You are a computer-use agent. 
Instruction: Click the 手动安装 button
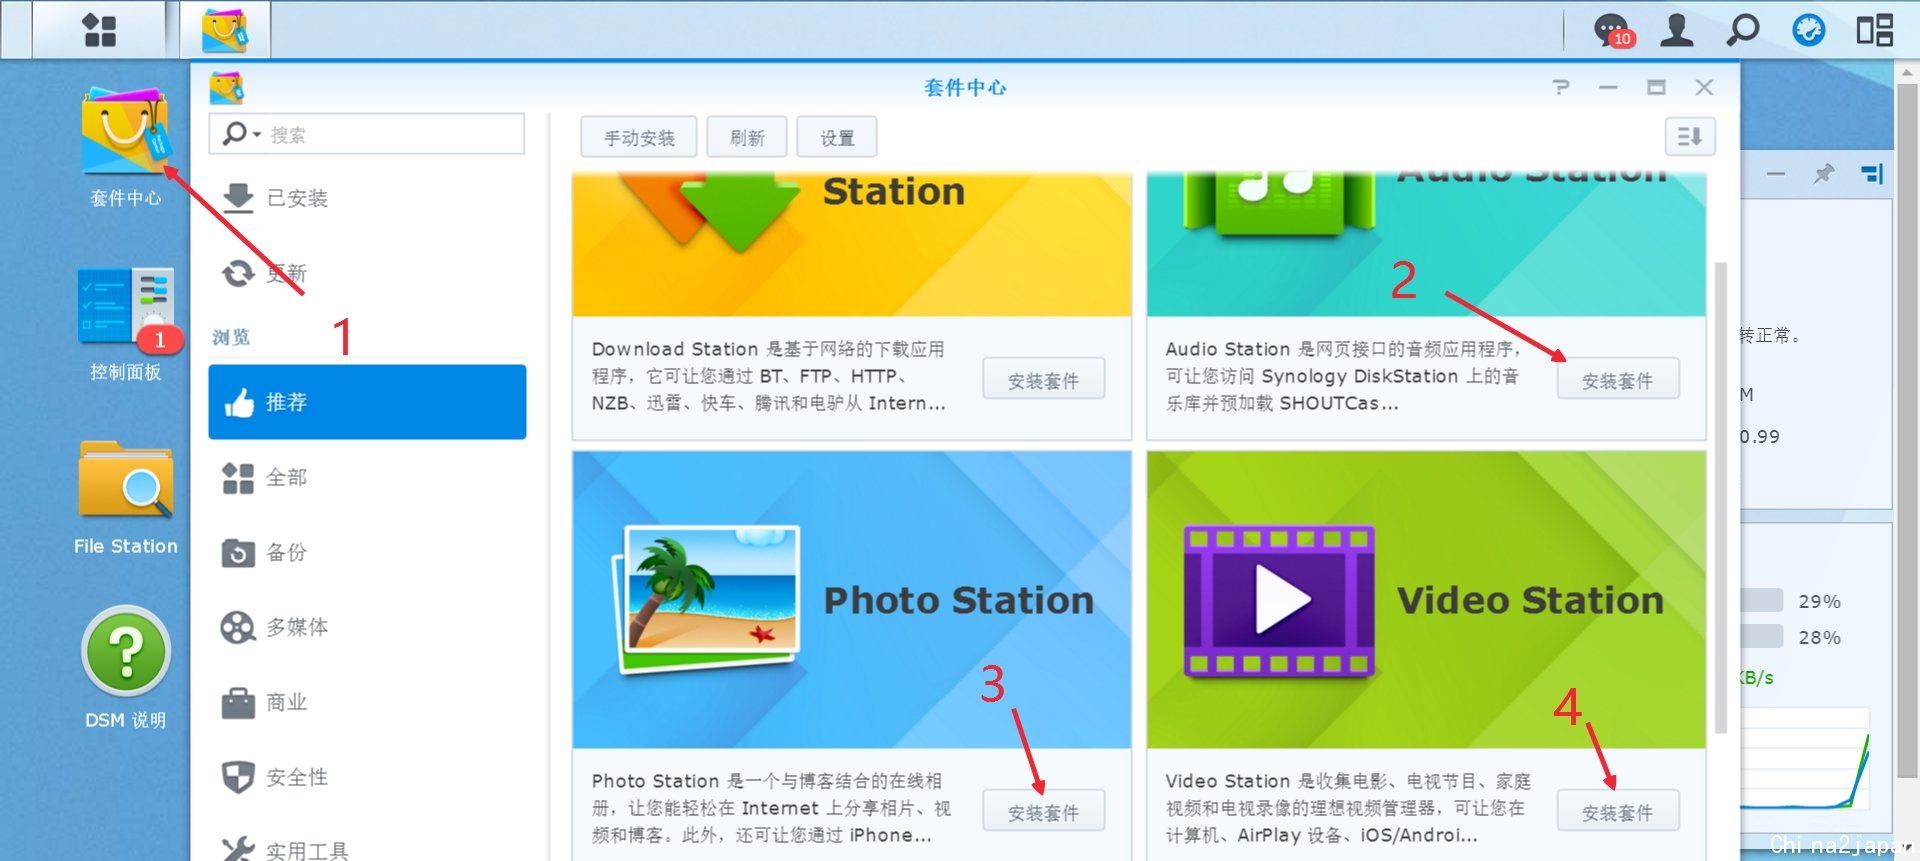(x=639, y=138)
